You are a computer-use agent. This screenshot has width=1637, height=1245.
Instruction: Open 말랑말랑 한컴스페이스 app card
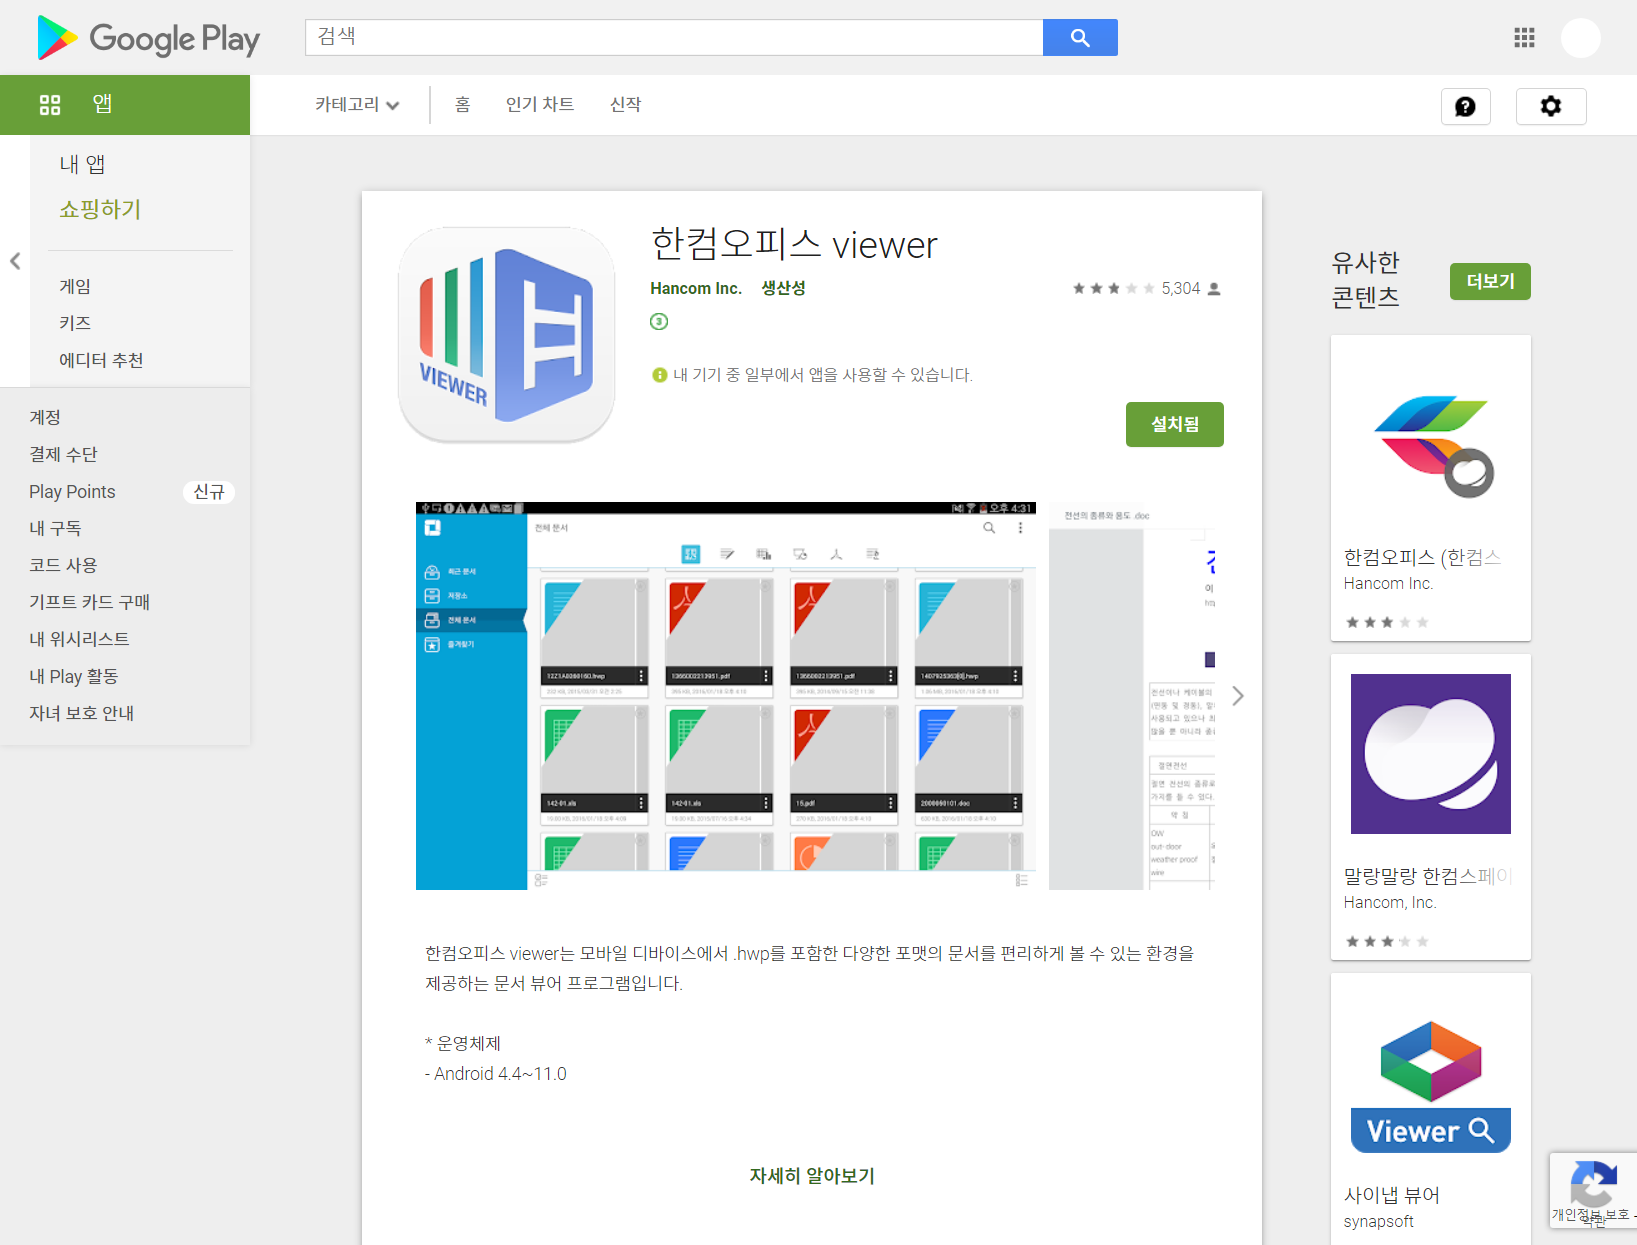[1431, 807]
